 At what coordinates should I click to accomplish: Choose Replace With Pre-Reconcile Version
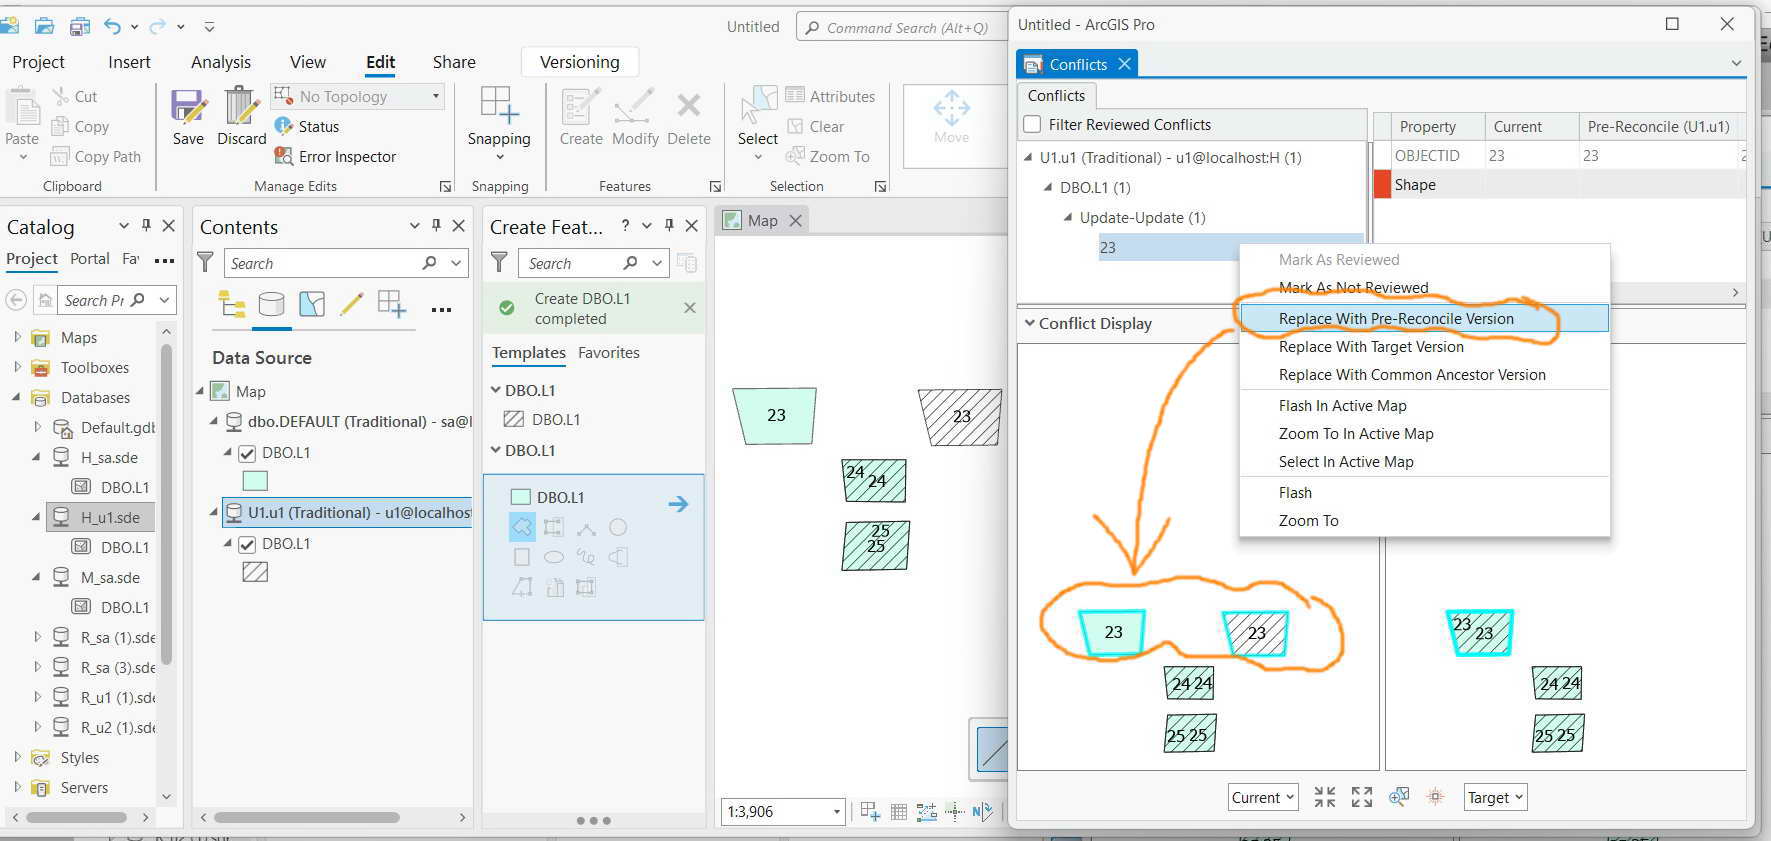1424,318
